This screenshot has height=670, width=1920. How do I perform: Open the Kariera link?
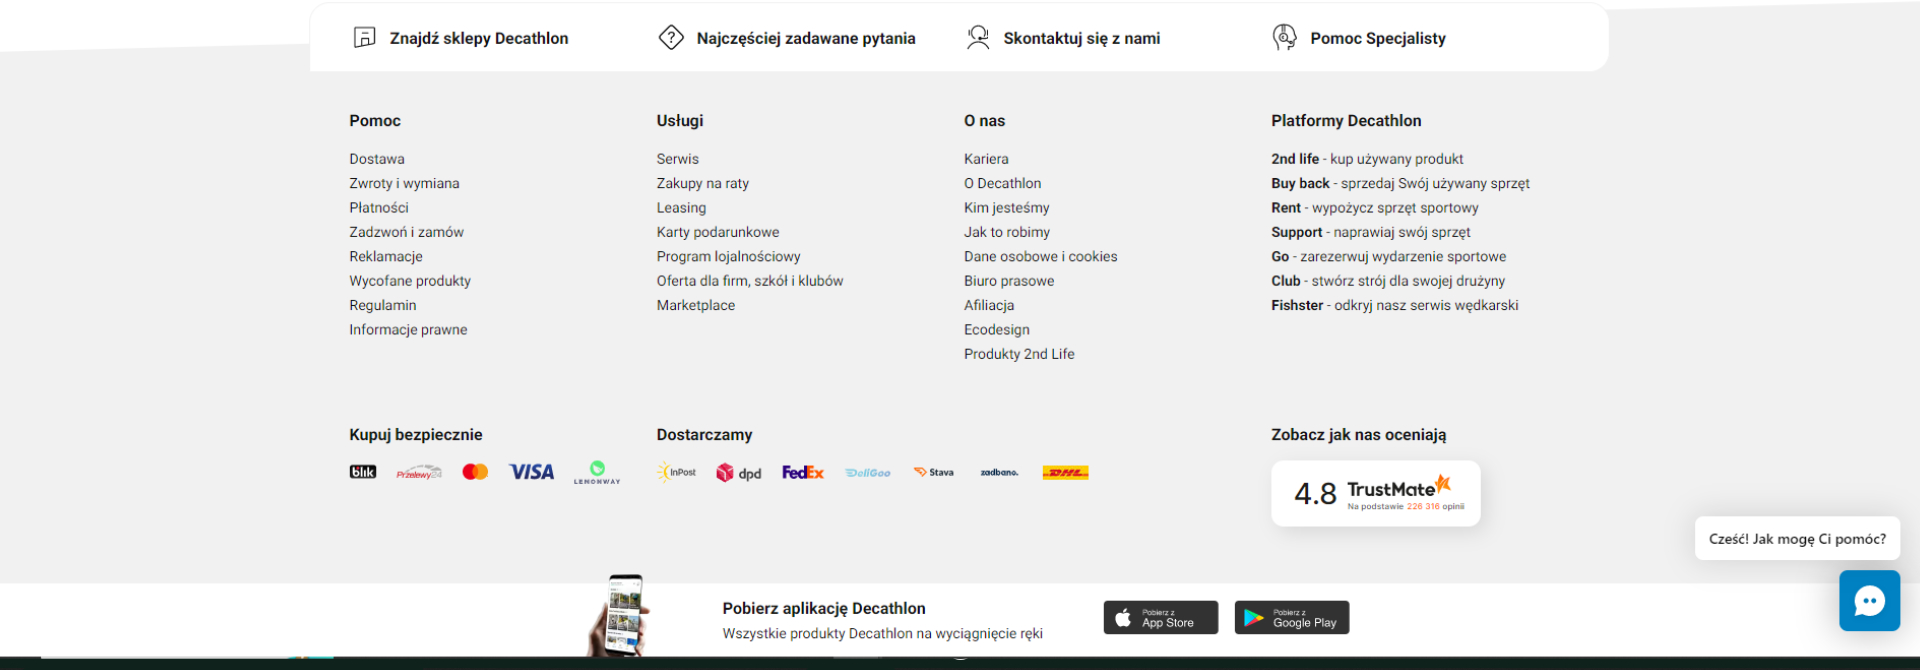[x=986, y=159]
